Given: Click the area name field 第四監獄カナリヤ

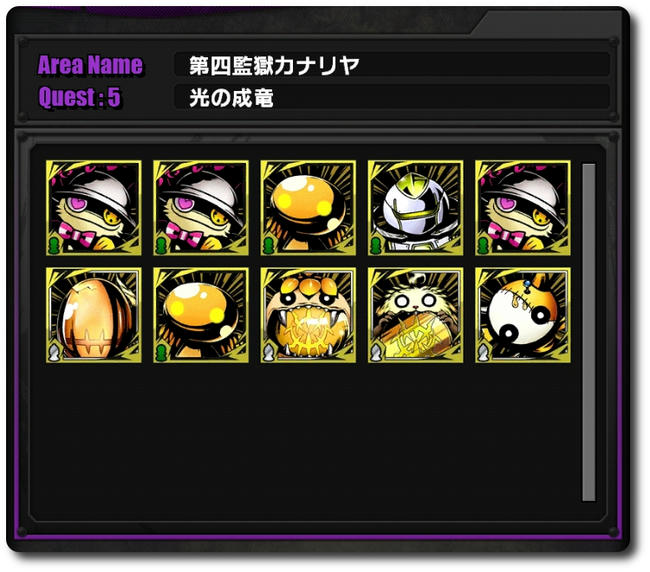Looking at the screenshot, I should coord(392,65).
